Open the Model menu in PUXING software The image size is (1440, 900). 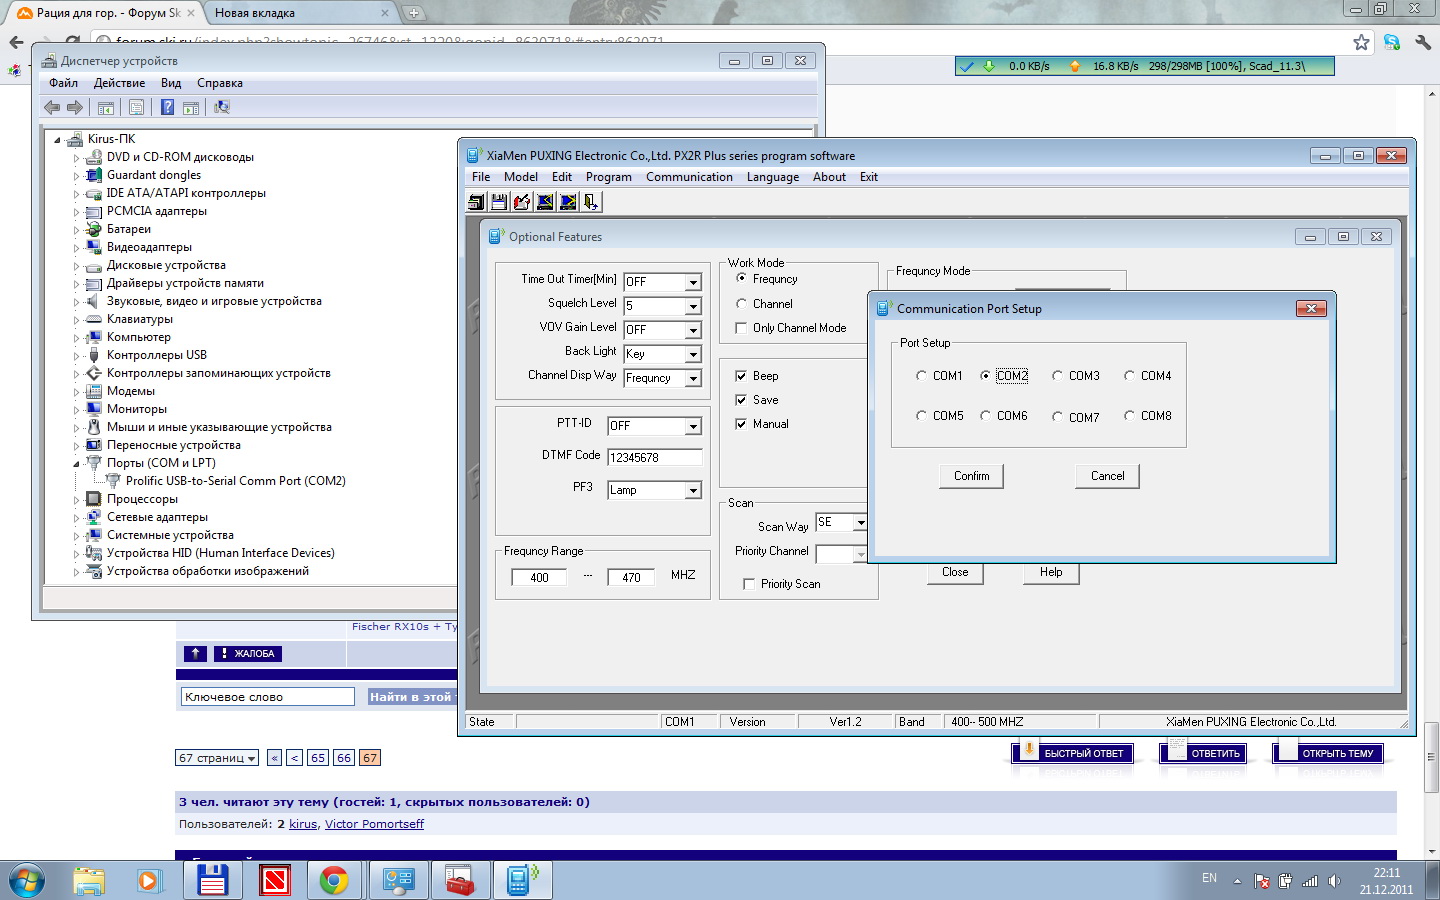click(520, 177)
